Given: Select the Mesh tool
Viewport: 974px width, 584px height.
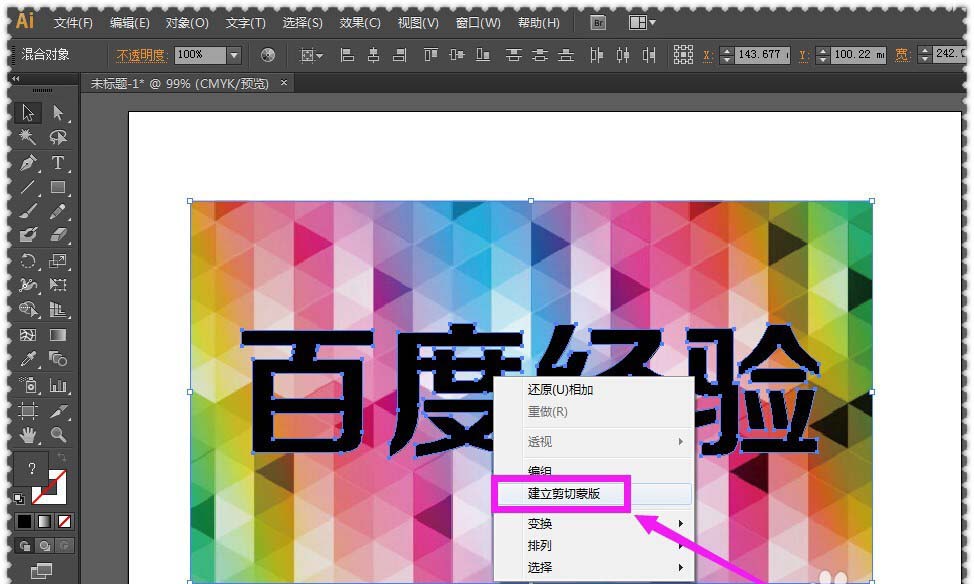Looking at the screenshot, I should 27,335.
